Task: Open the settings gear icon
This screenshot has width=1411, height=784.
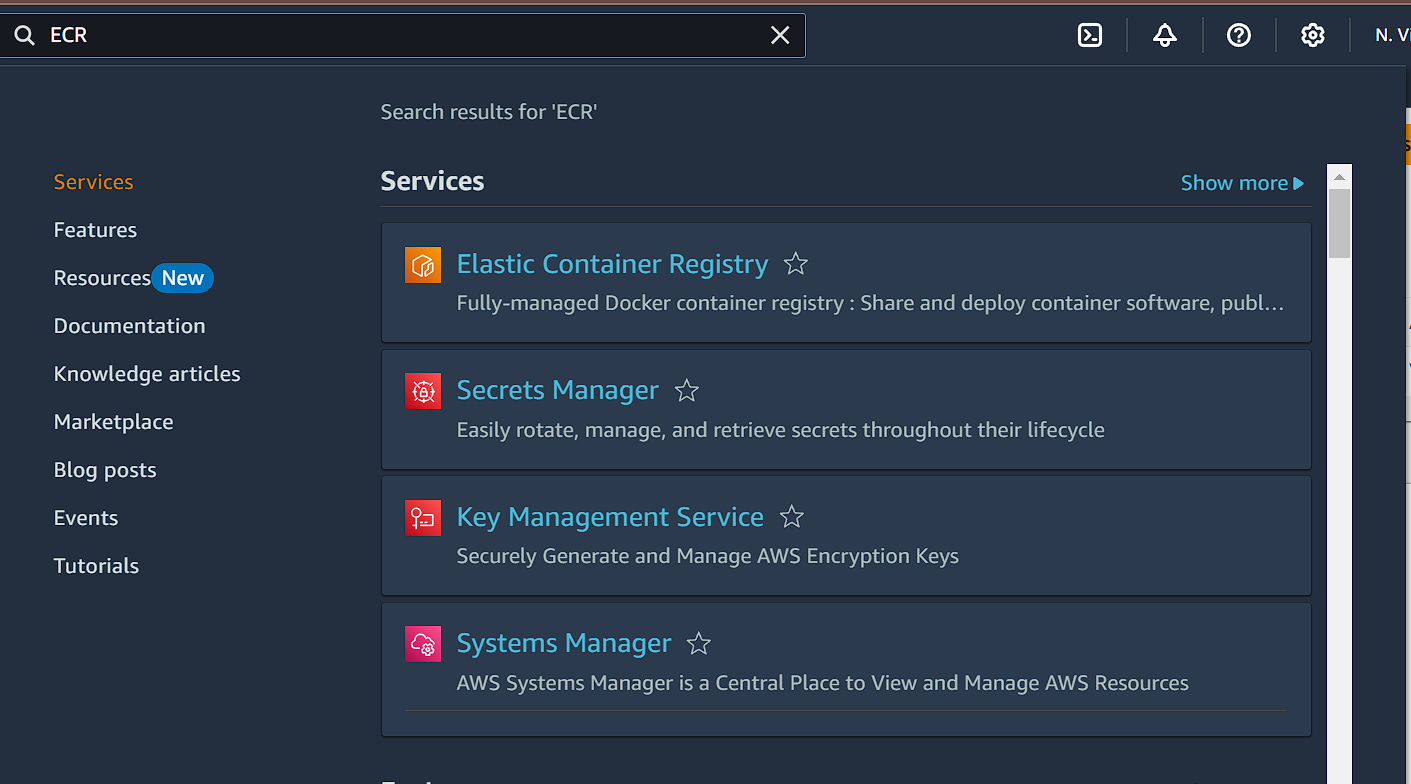Action: [x=1313, y=36]
